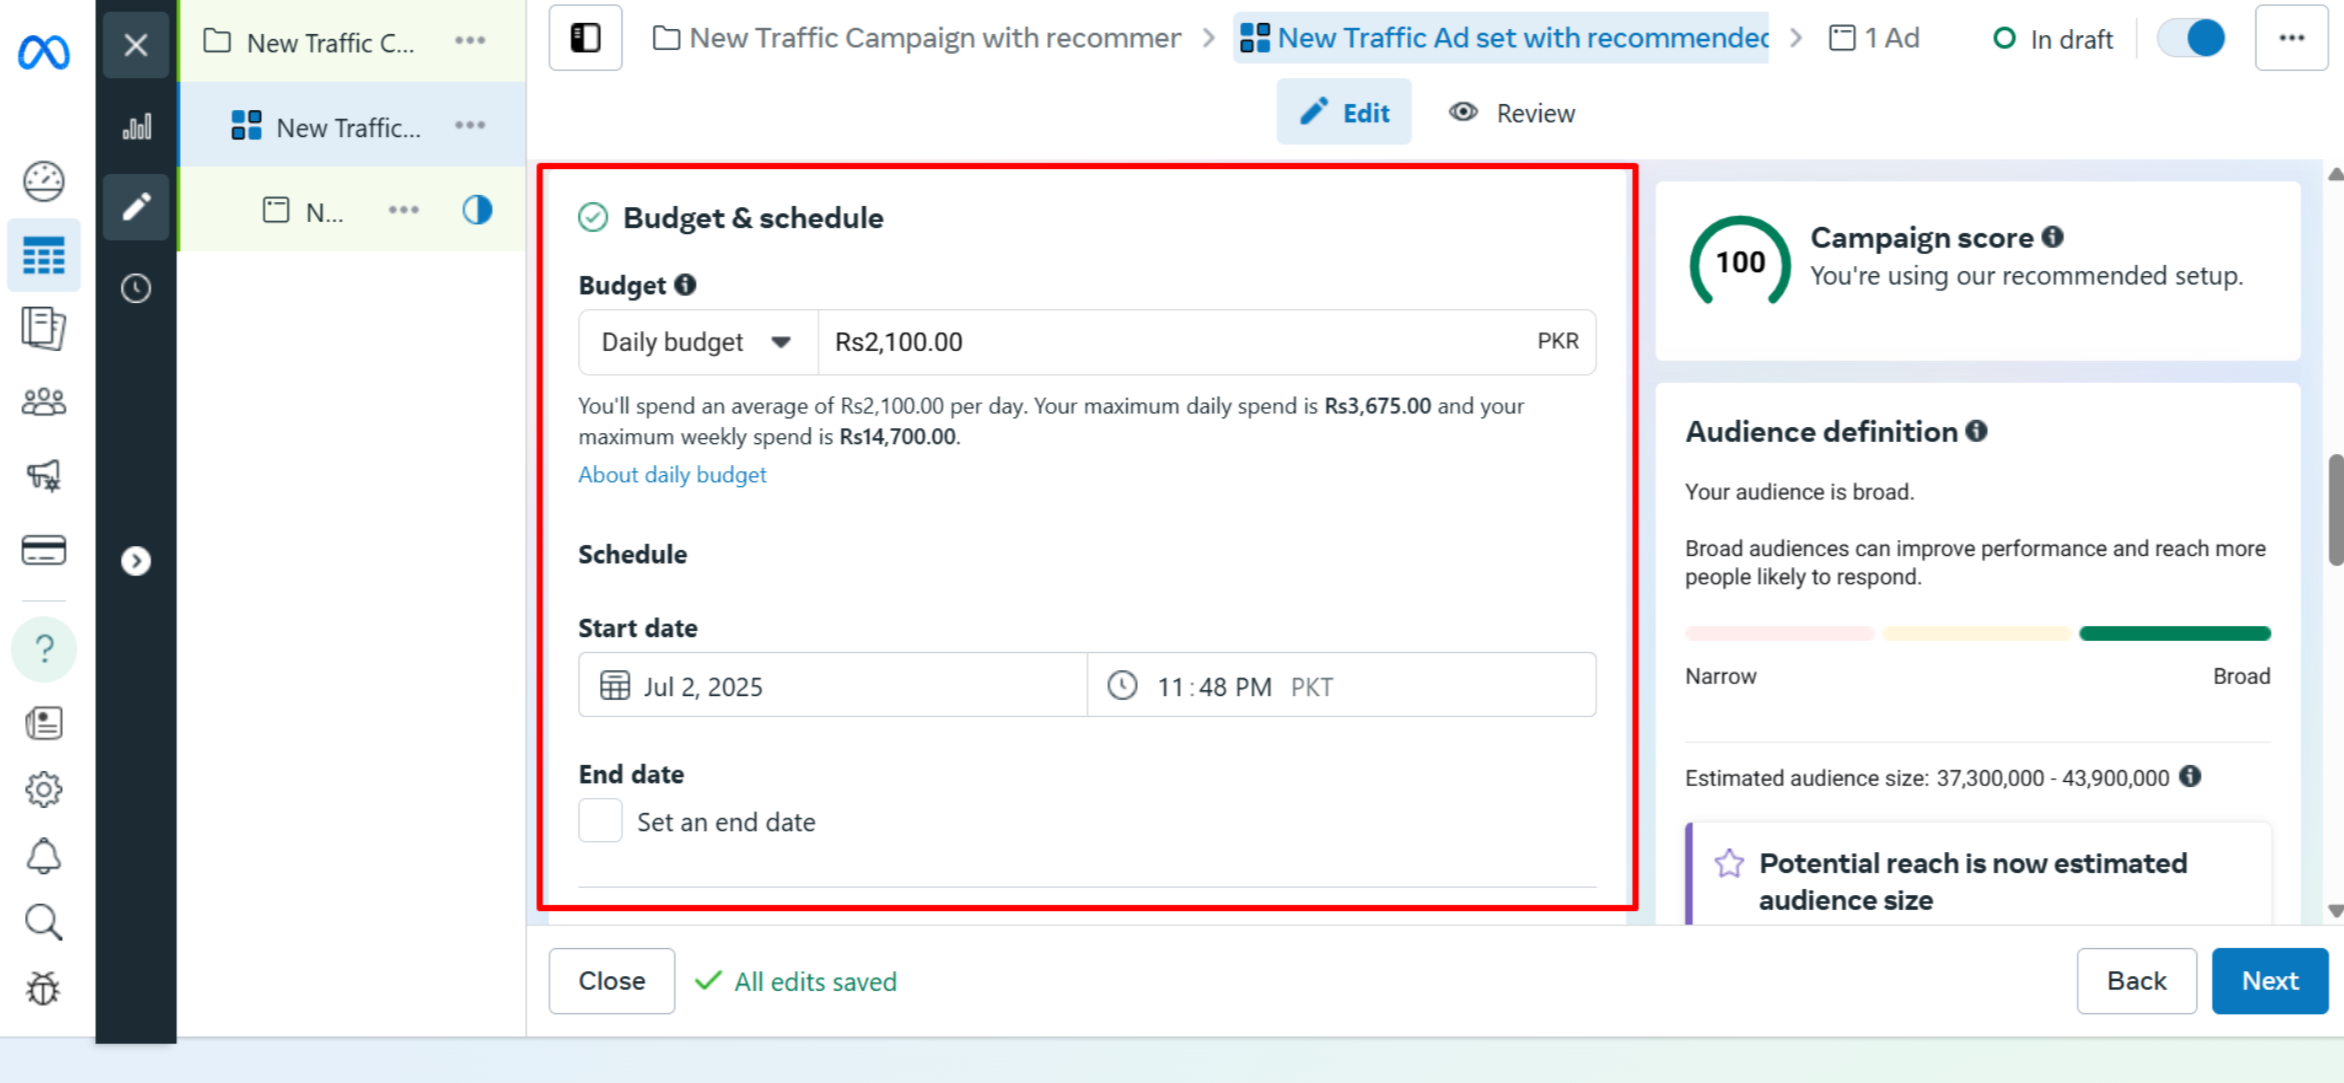Click the half-circle status toggle beside ad
Image resolution: width=2344 pixels, height=1083 pixels.
(x=477, y=210)
